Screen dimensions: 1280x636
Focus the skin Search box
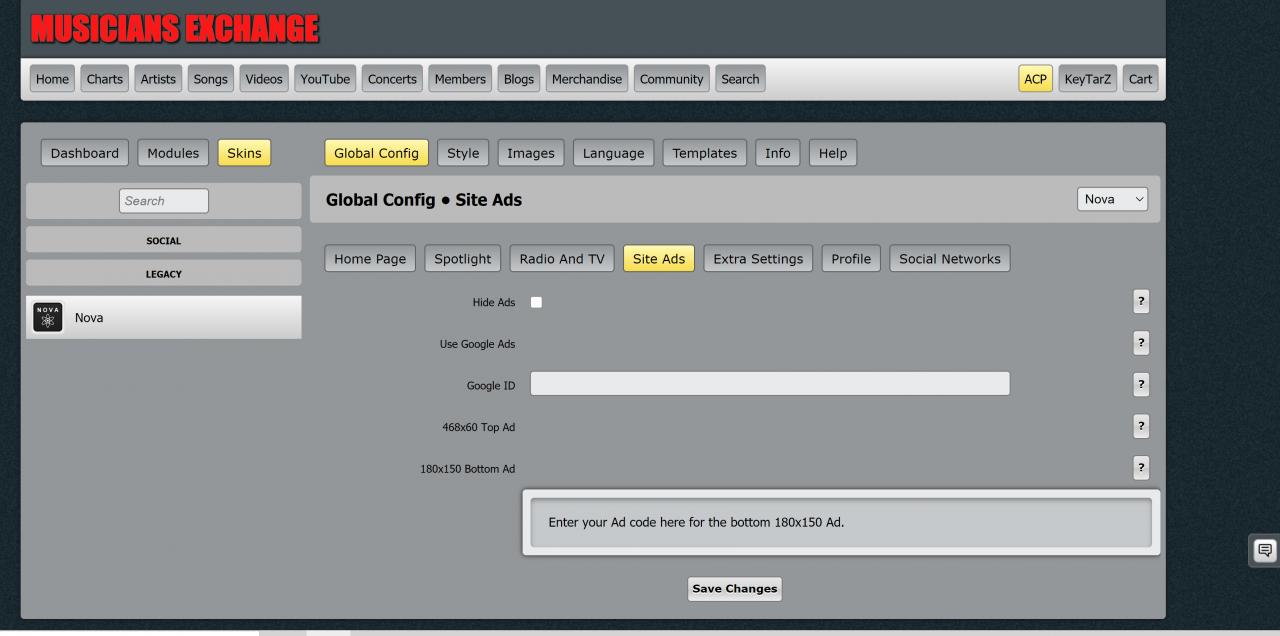coord(163,201)
